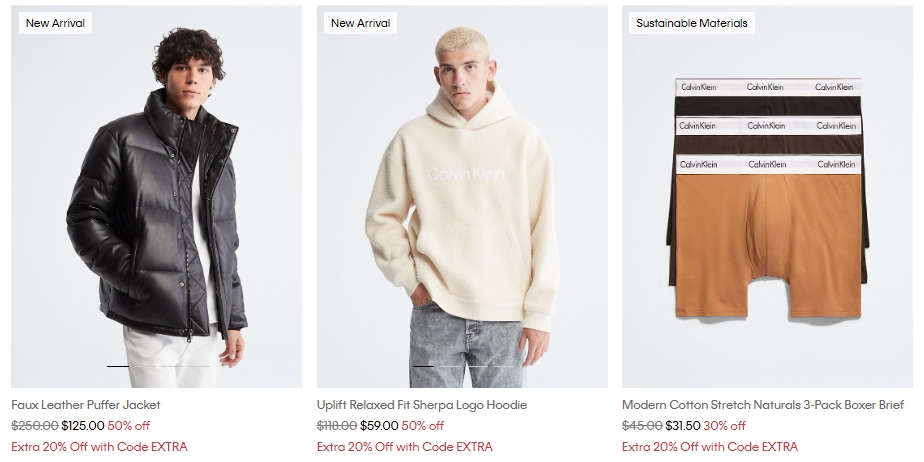Click the New Arrival badge on the hoodie

pyautogui.click(x=361, y=23)
